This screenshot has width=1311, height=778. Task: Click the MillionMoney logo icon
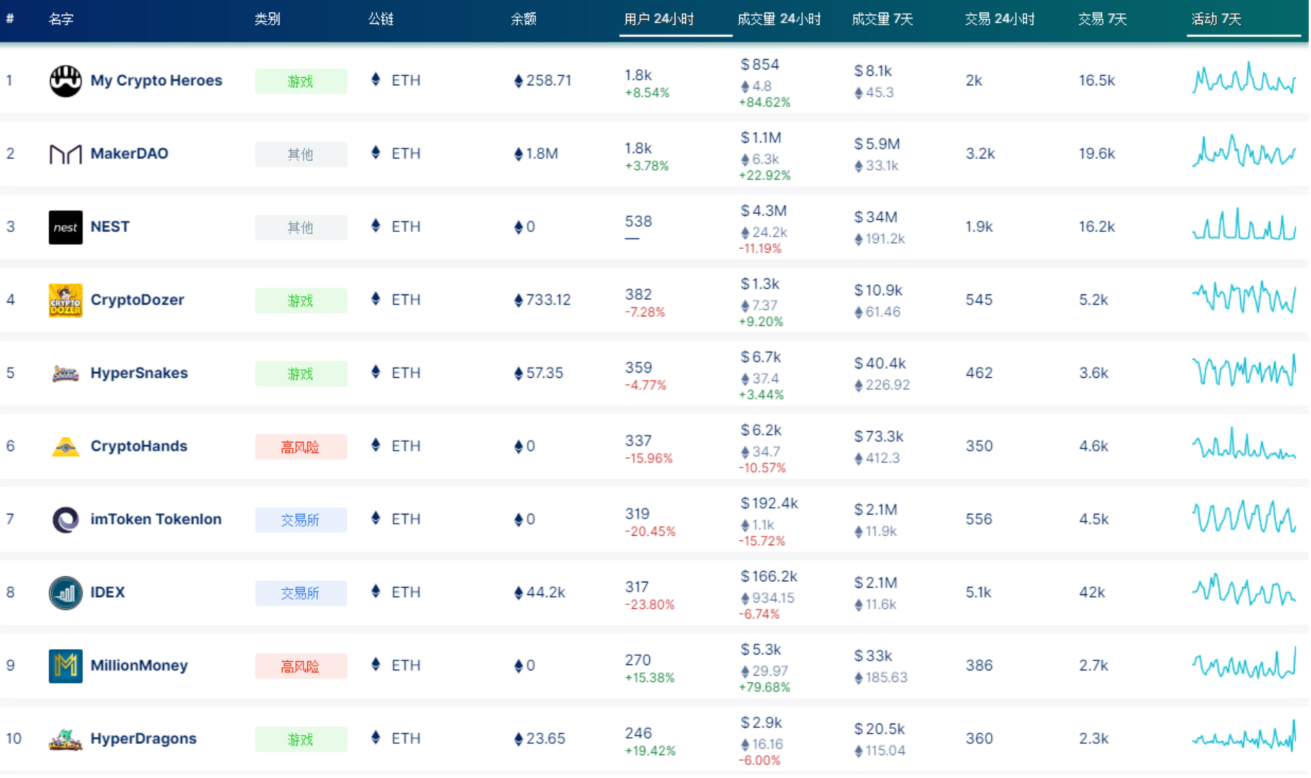pyautogui.click(x=66, y=666)
